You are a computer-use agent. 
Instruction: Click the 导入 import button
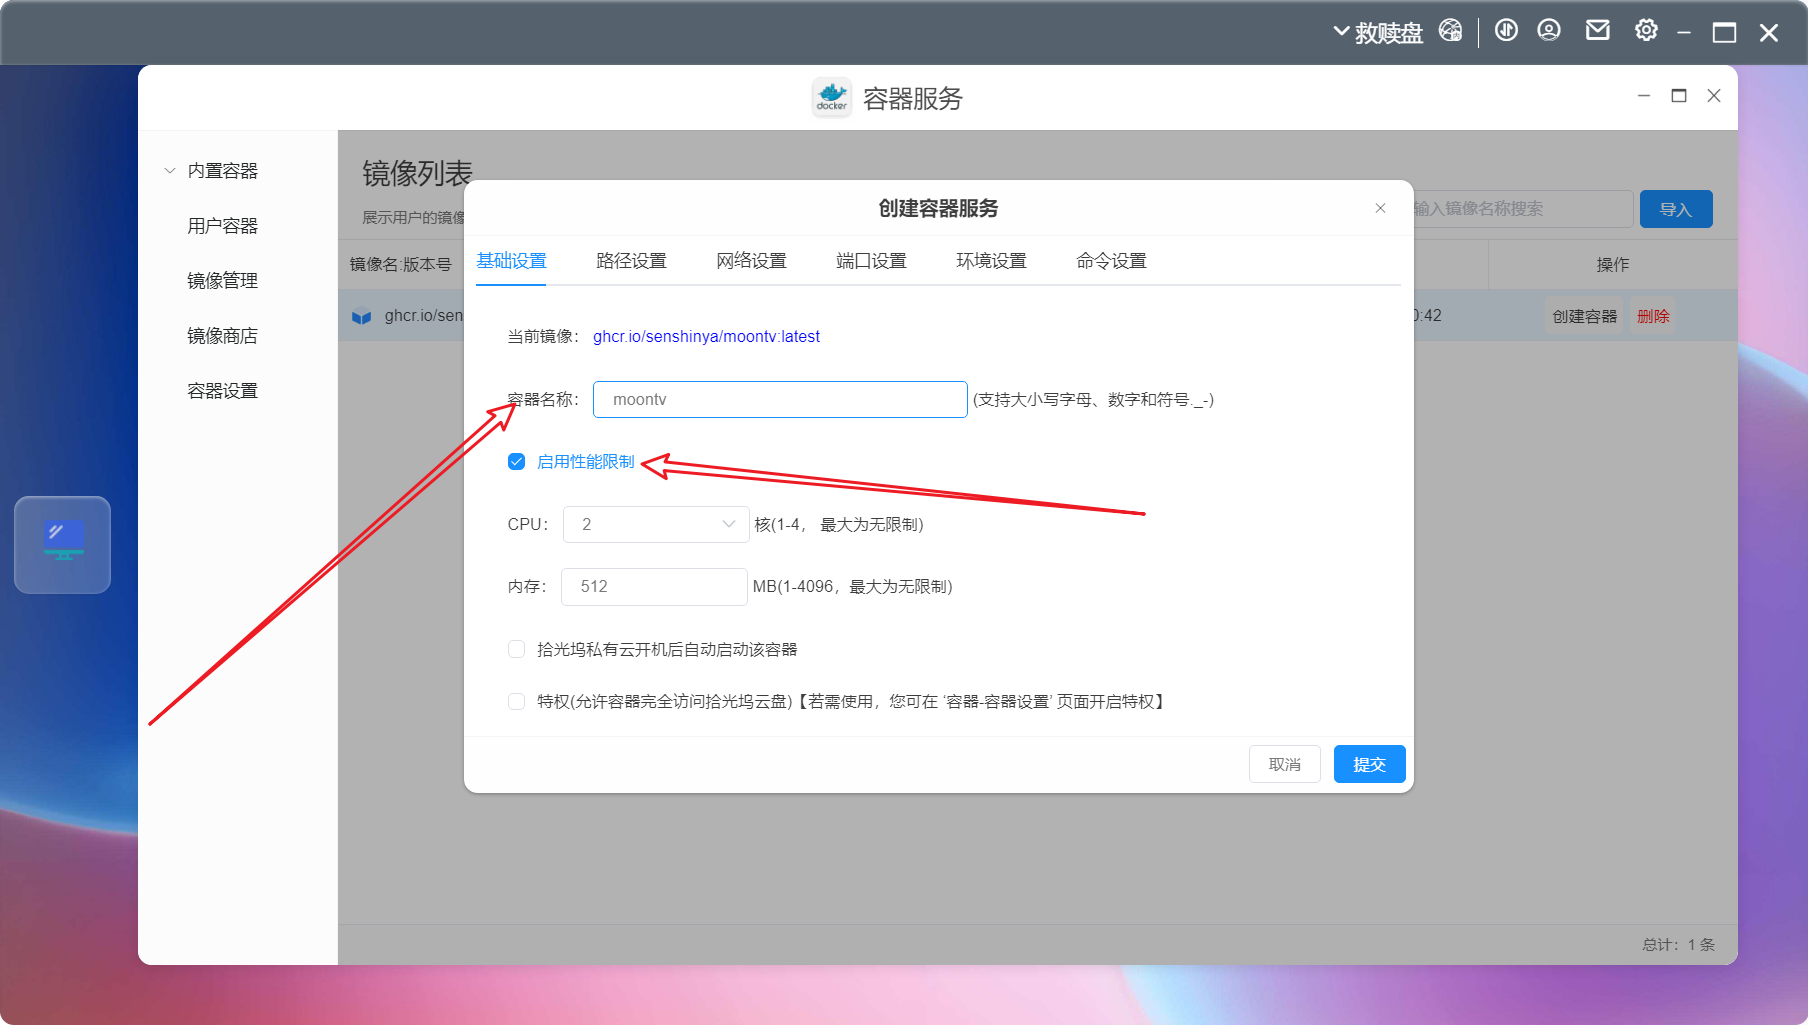tap(1676, 209)
